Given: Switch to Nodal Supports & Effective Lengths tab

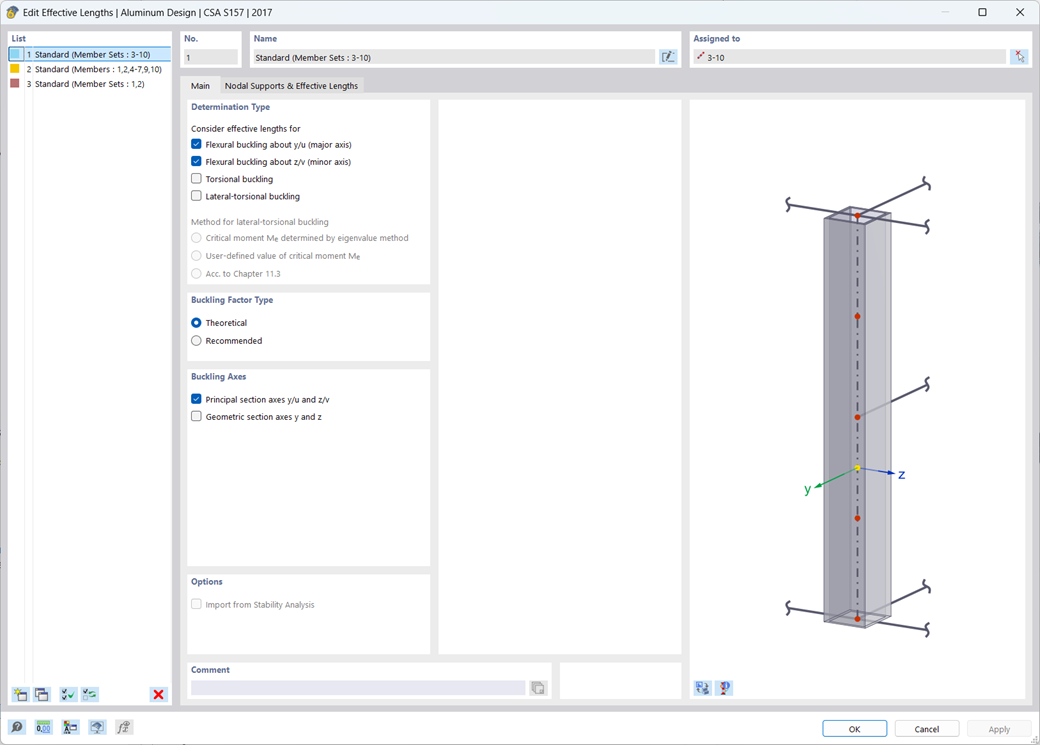Looking at the screenshot, I should [290, 85].
